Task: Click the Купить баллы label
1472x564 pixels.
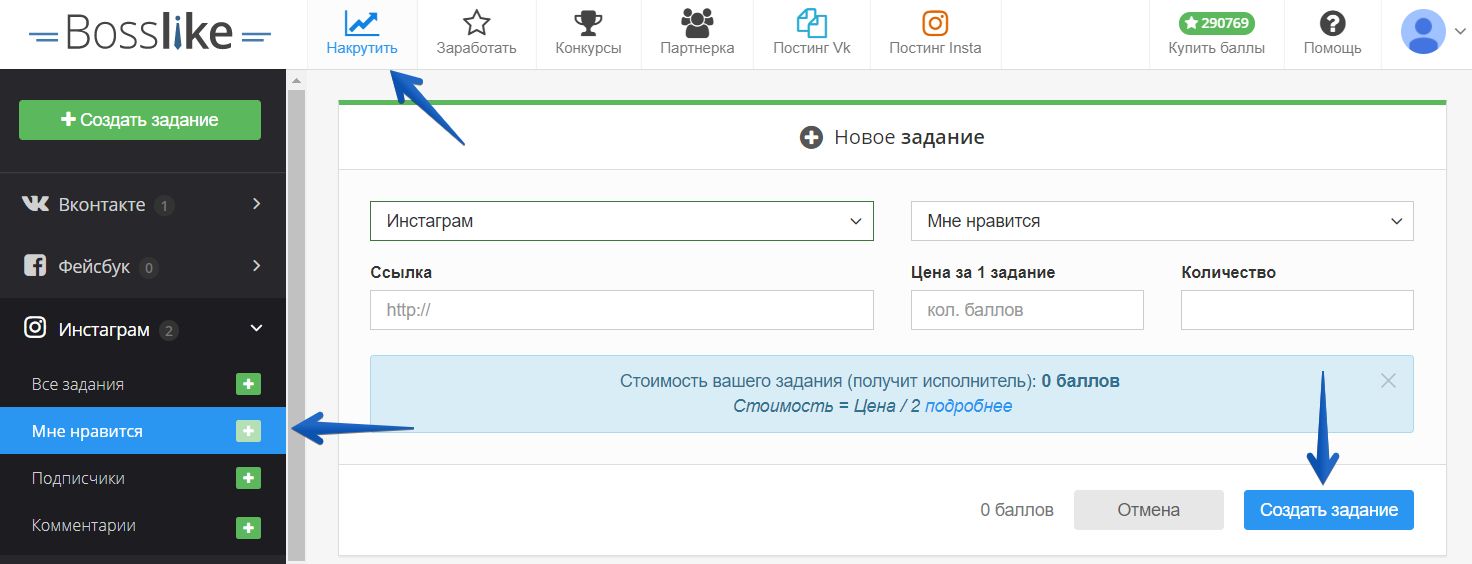Action: pos(1216,48)
